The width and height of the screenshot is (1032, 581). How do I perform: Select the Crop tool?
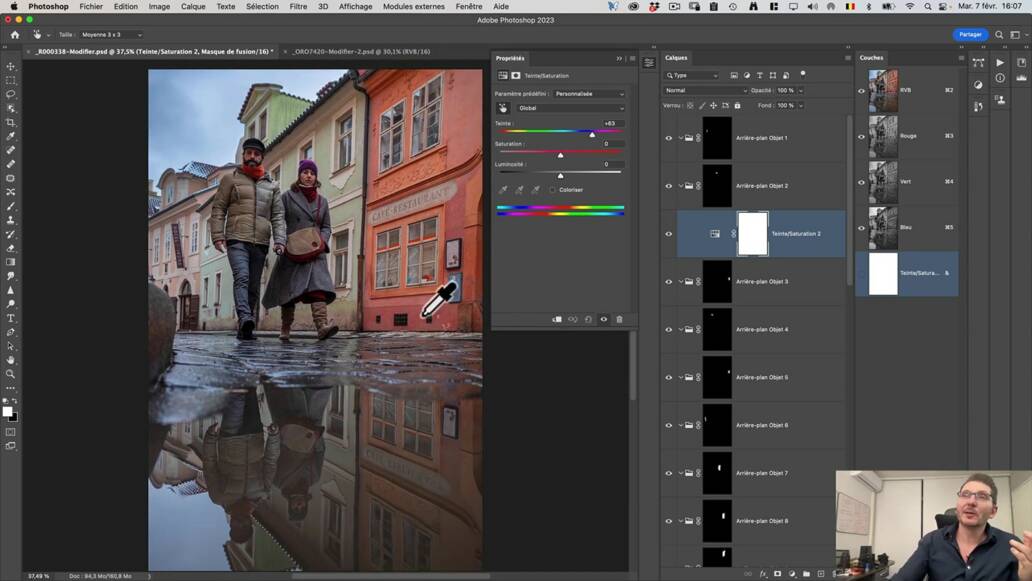tap(11, 122)
